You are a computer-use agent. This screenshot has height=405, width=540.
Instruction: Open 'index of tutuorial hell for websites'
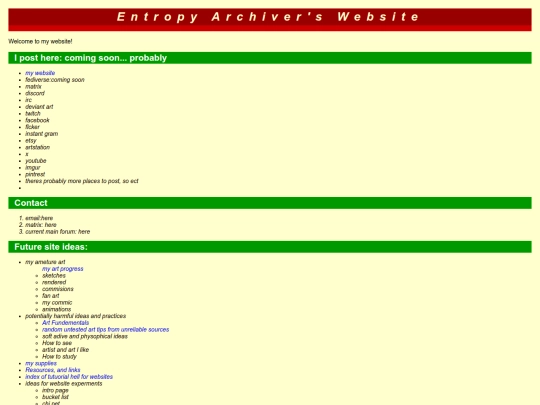click(x=69, y=377)
